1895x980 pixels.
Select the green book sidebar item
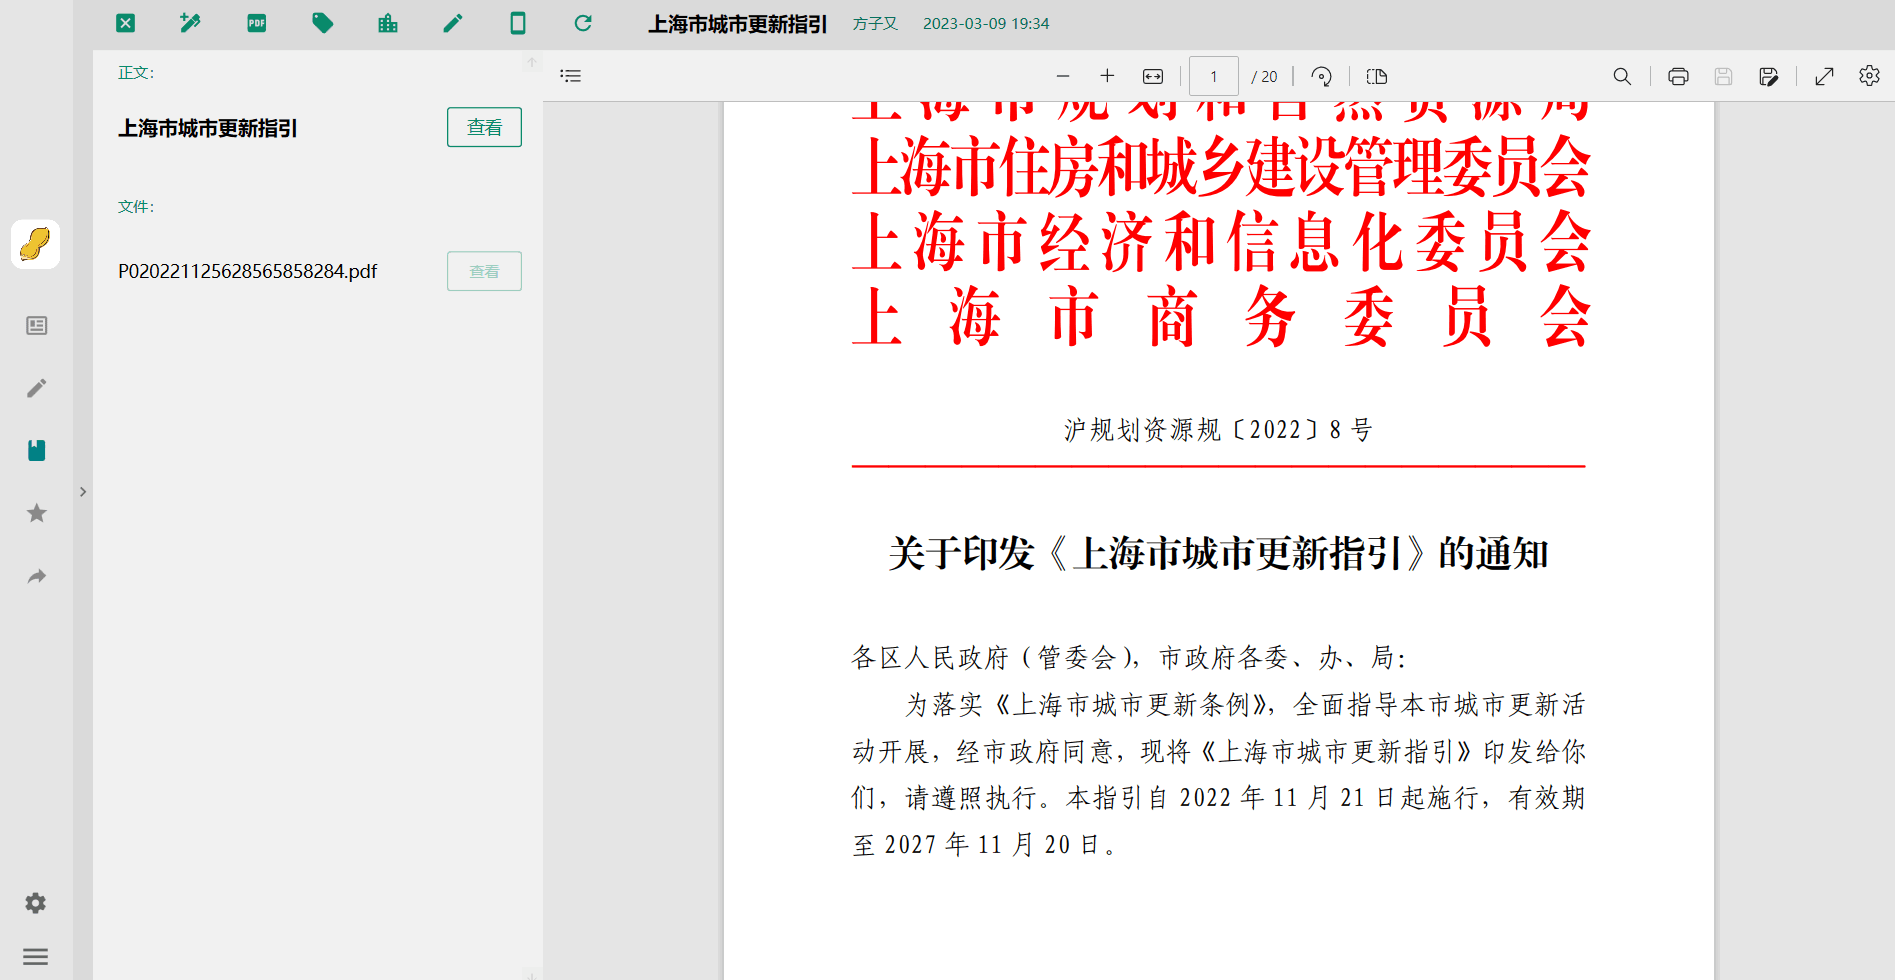[36, 450]
